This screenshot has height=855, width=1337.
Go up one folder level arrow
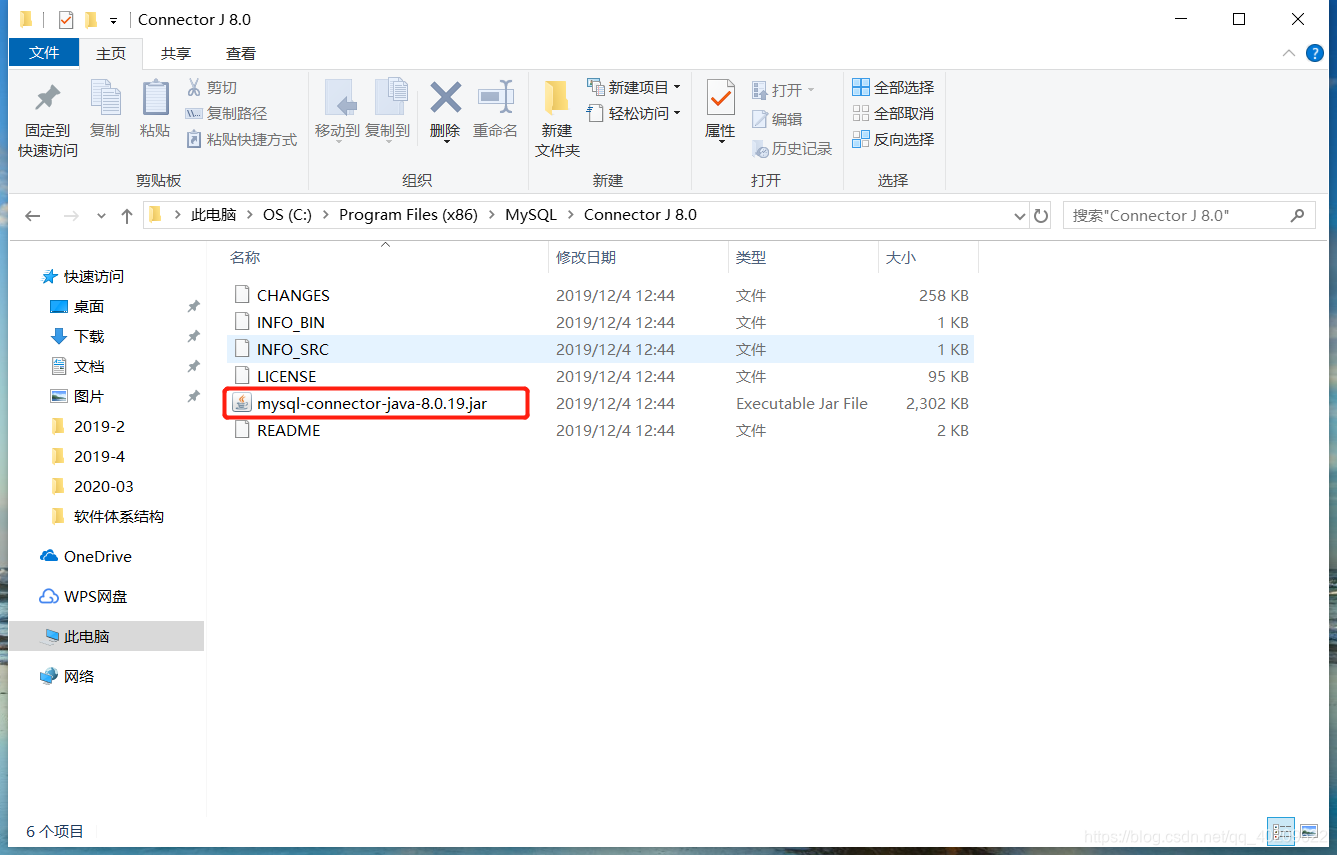[x=127, y=215]
